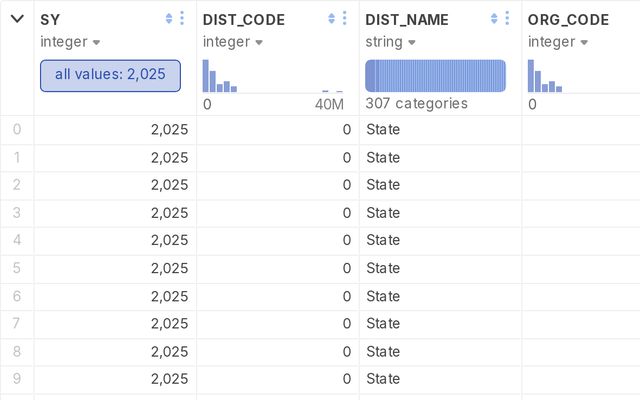This screenshot has width=640, height=400.
Task: Open the SY column options menu
Action: (181, 19)
